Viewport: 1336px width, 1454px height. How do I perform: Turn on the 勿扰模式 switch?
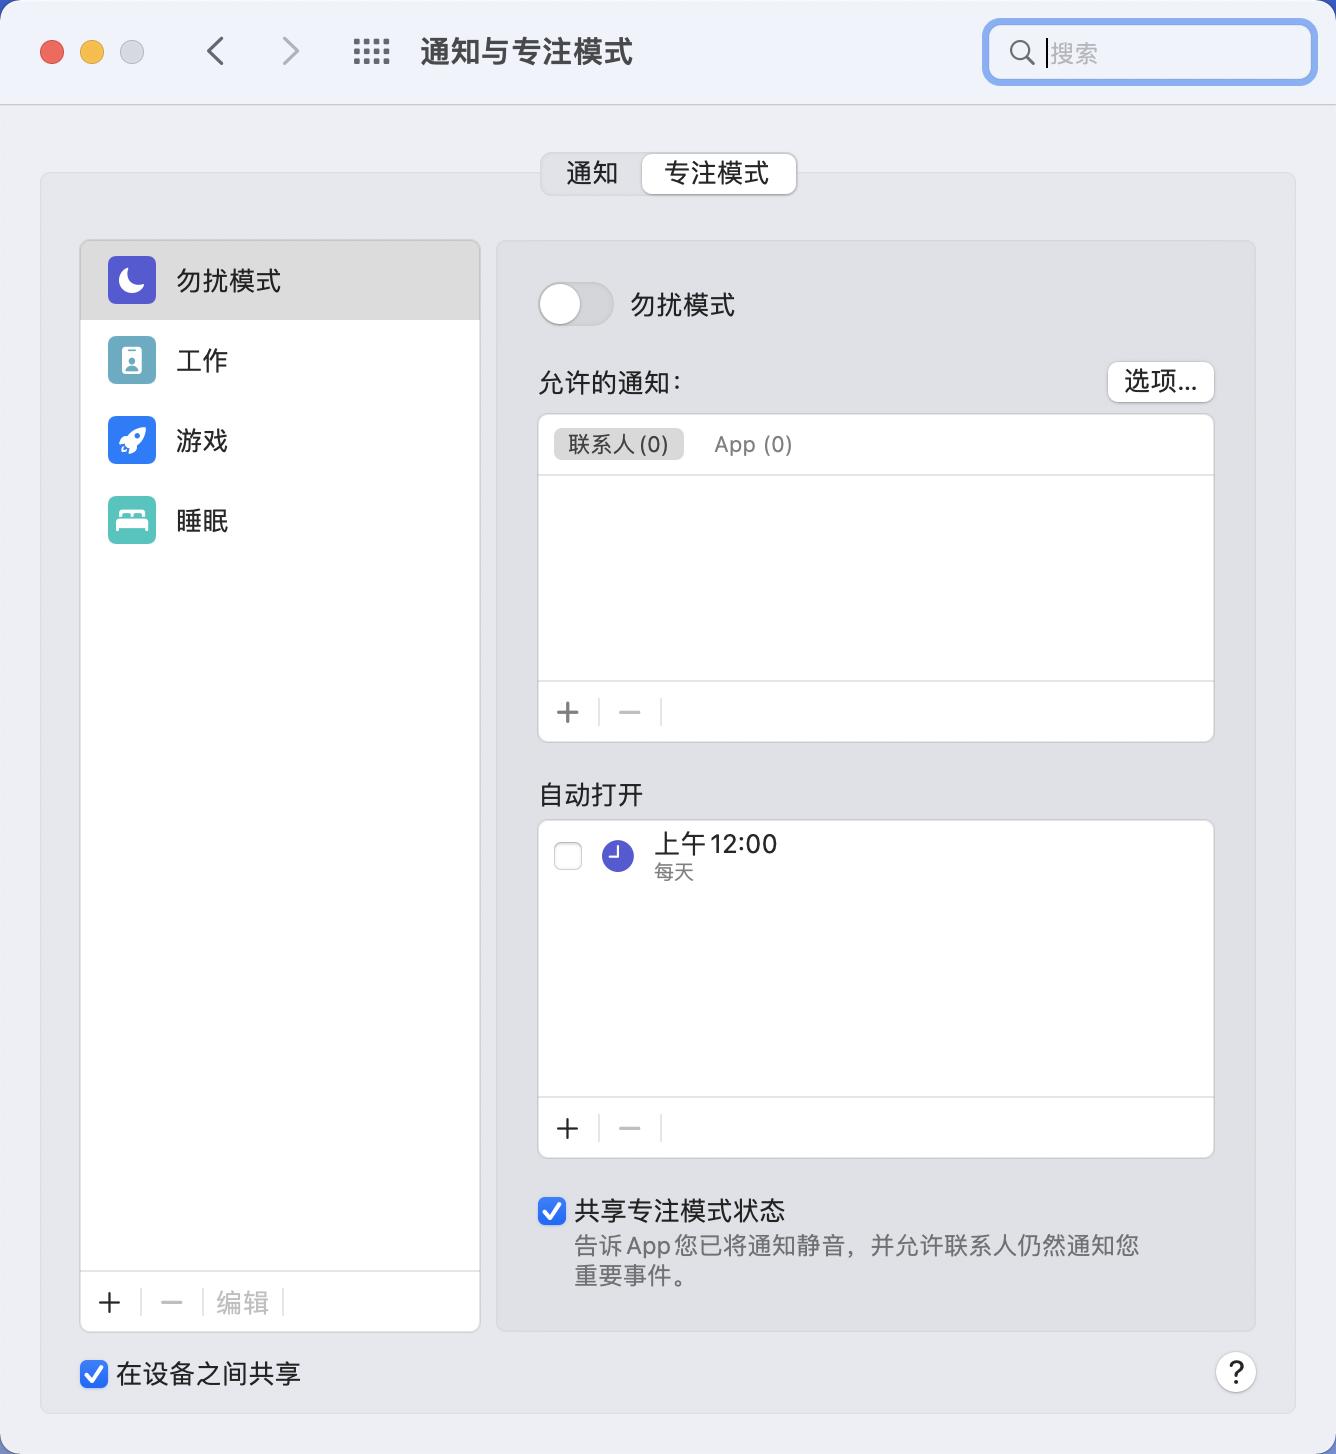pos(575,305)
